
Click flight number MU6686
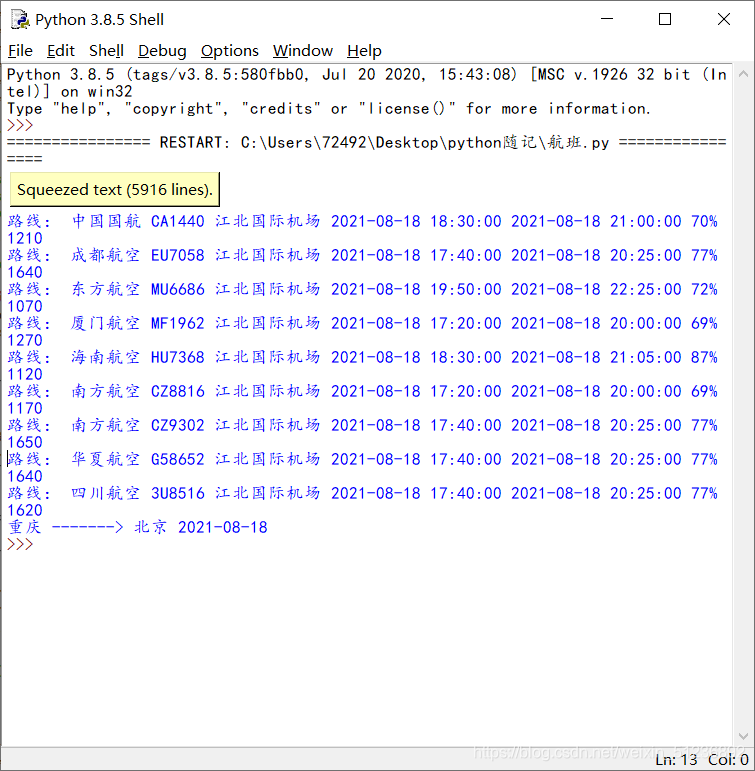(x=178, y=289)
